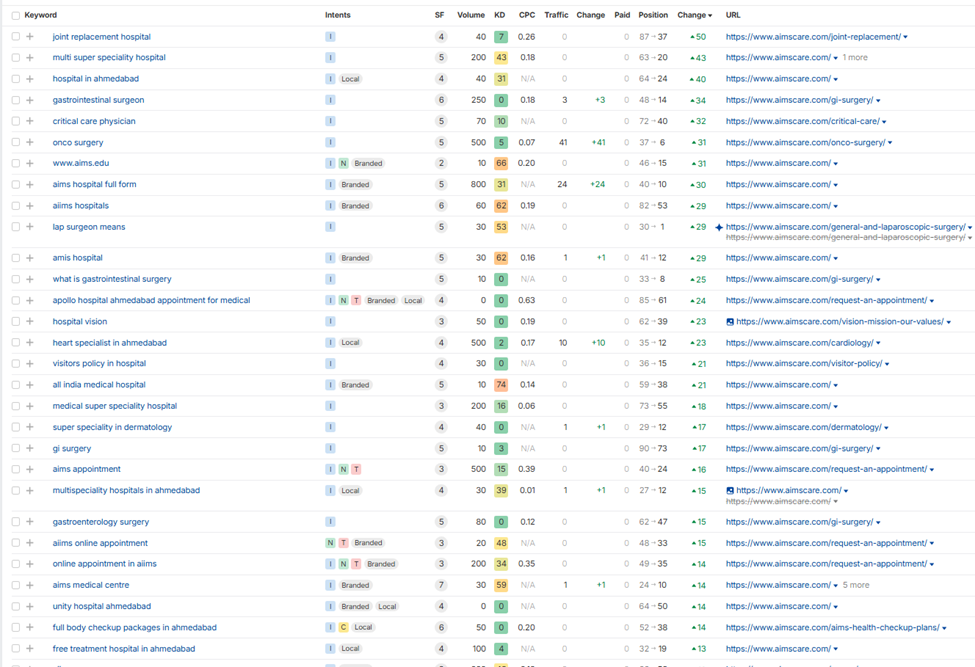The image size is (975, 667).
Task: Add 'aims medical centre' using plus icon
Action: (30, 585)
